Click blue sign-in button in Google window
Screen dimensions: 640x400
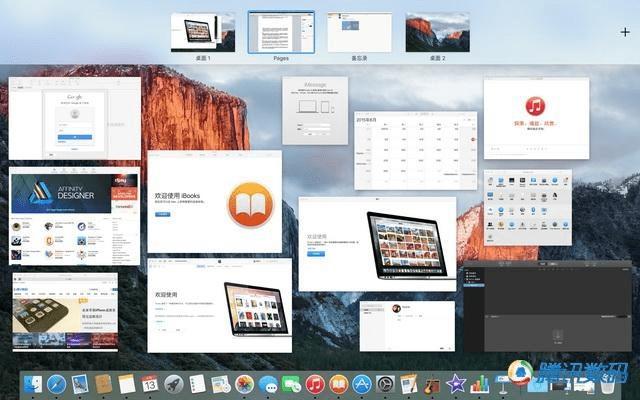tap(75, 138)
